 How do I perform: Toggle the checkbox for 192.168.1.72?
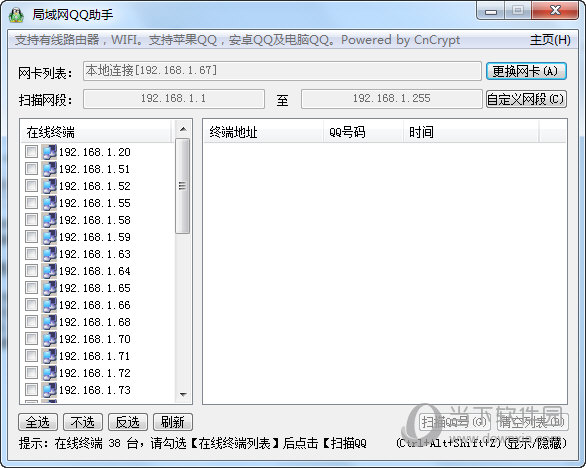click(31, 373)
